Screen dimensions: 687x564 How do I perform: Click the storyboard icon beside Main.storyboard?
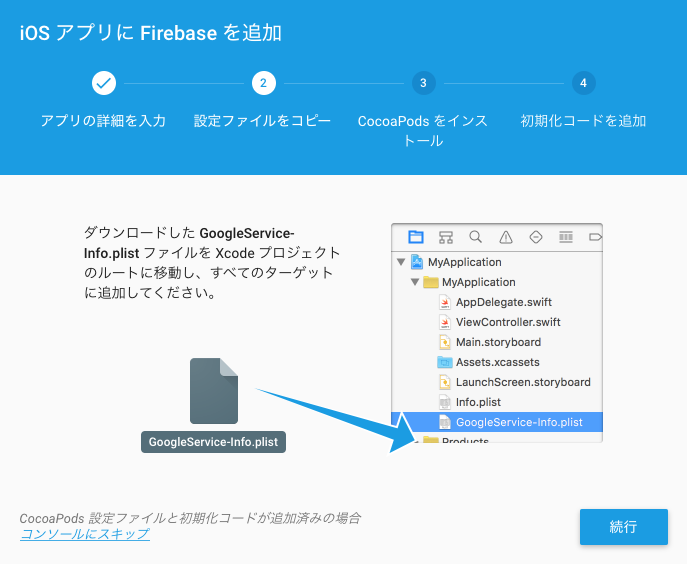coord(445,342)
